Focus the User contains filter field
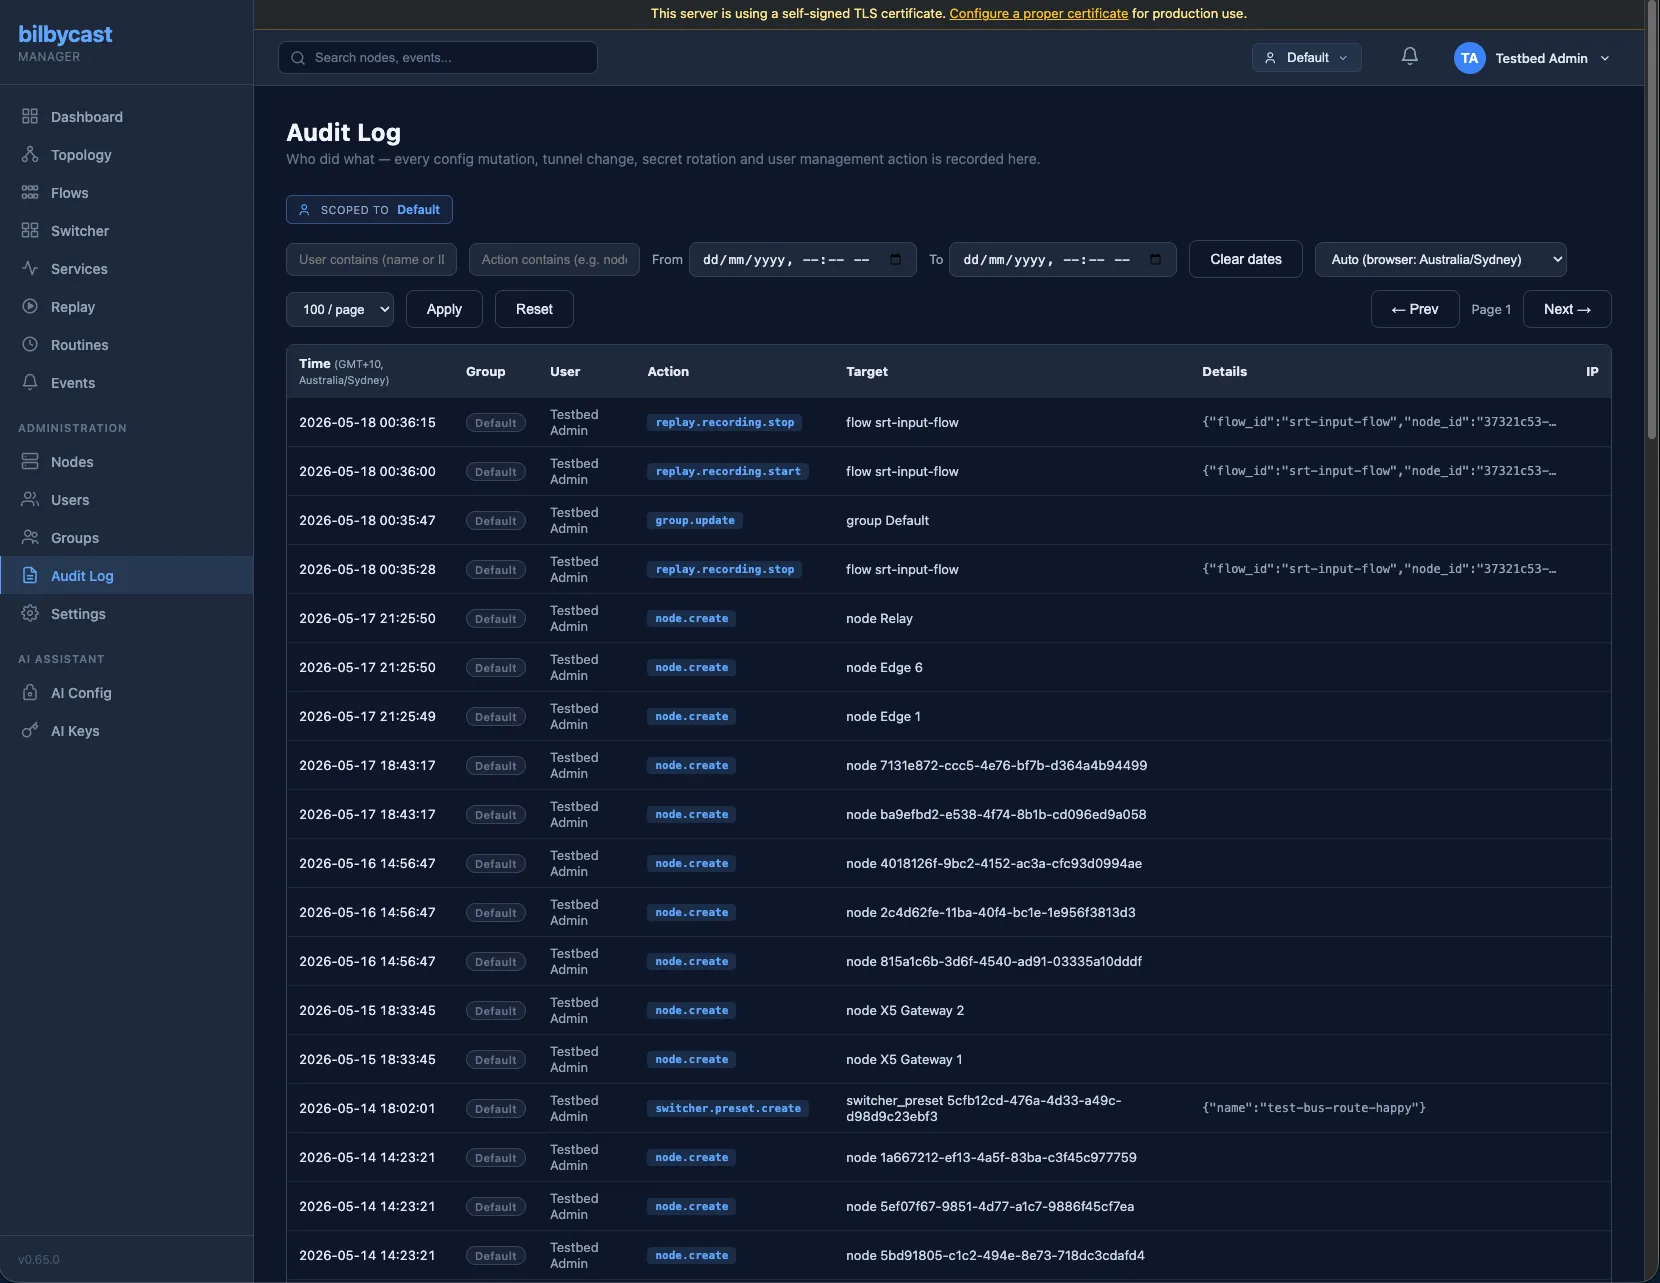 pos(372,259)
